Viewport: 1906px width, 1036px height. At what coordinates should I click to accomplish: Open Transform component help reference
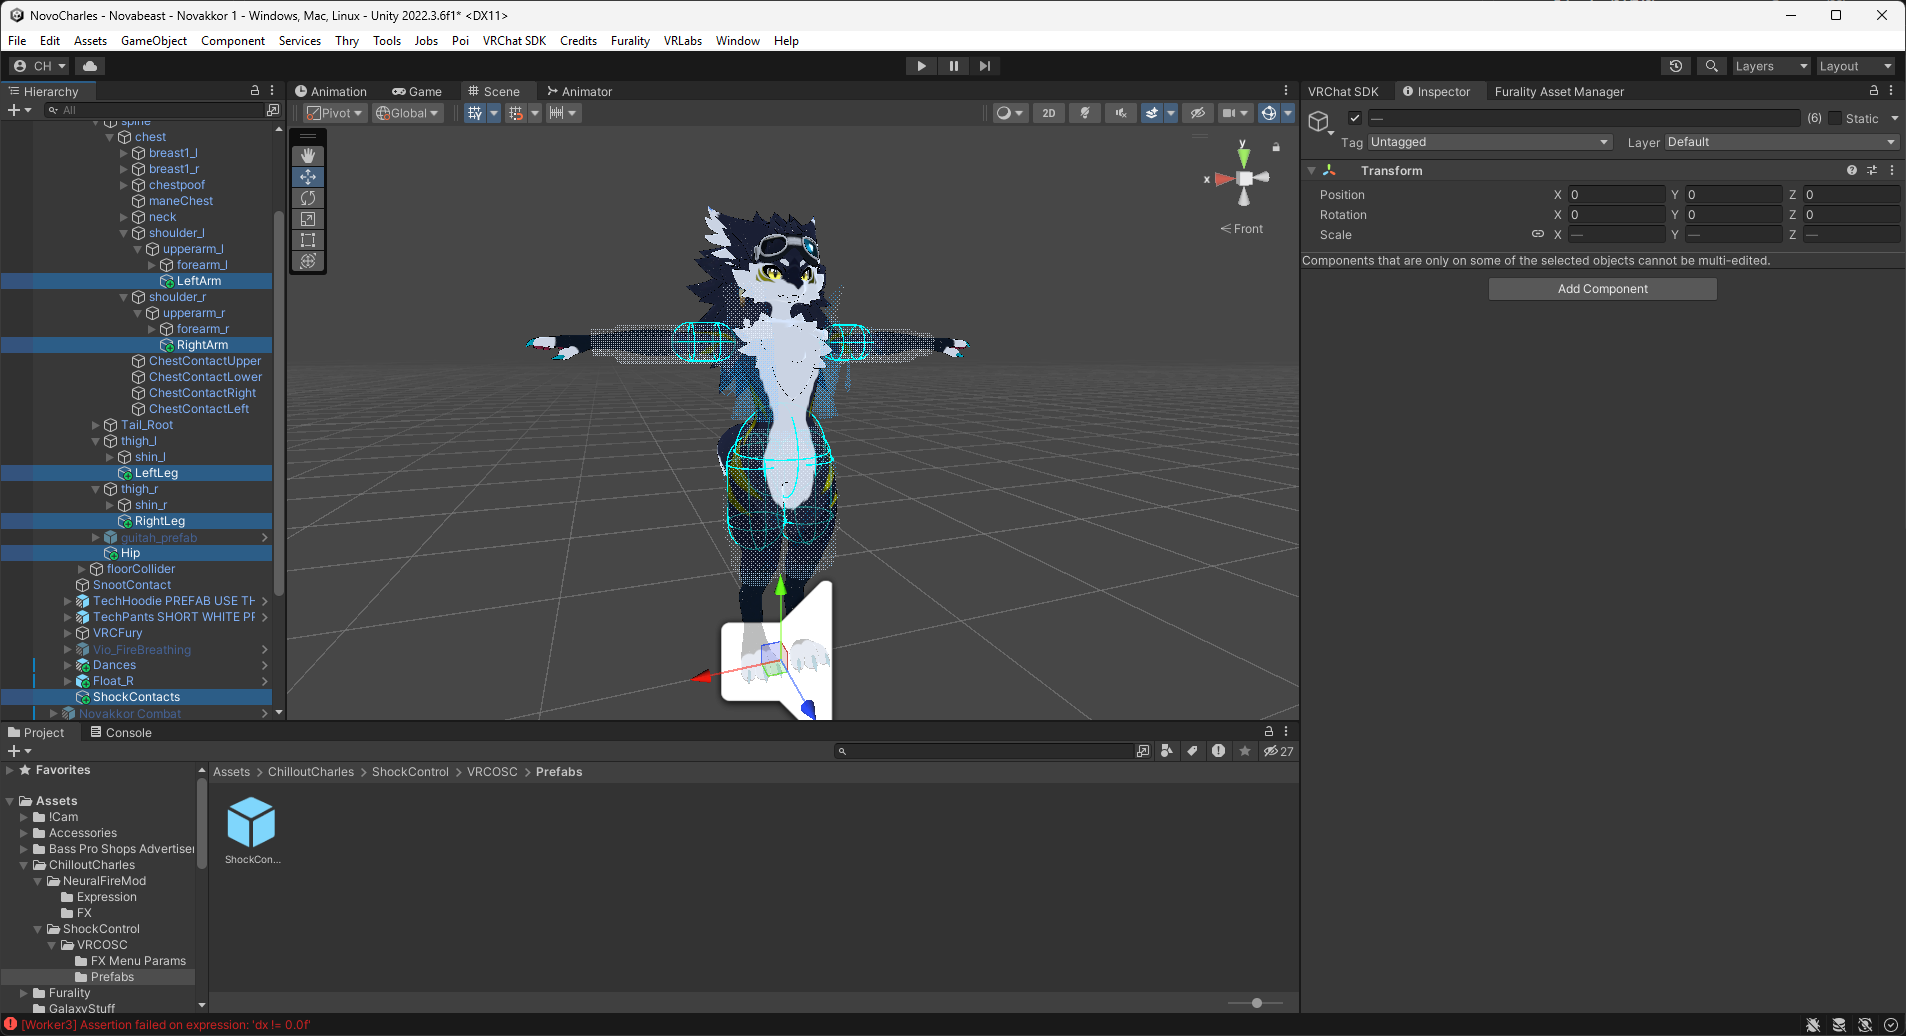1852,170
